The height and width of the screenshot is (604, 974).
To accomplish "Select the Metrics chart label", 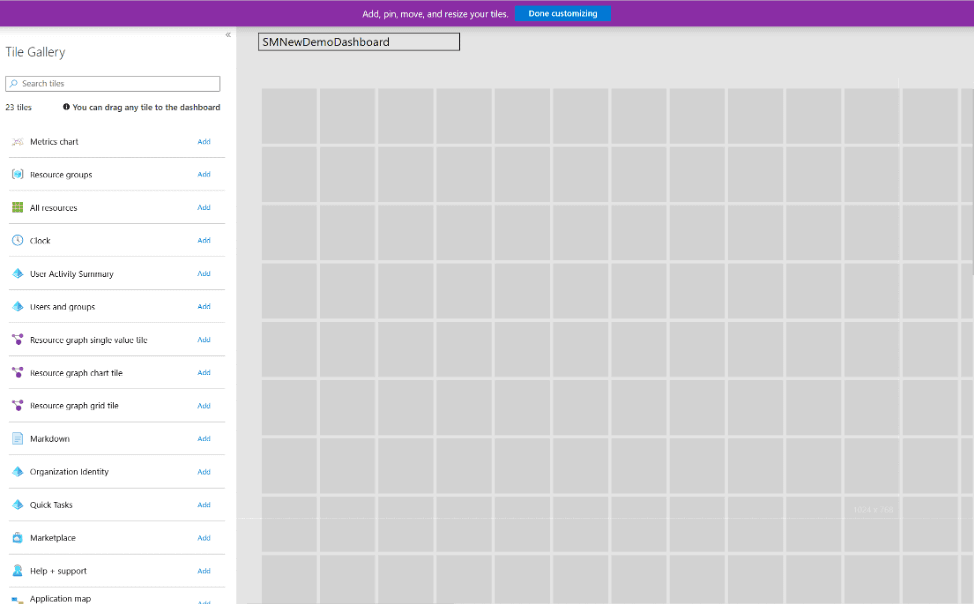I will click(54, 142).
